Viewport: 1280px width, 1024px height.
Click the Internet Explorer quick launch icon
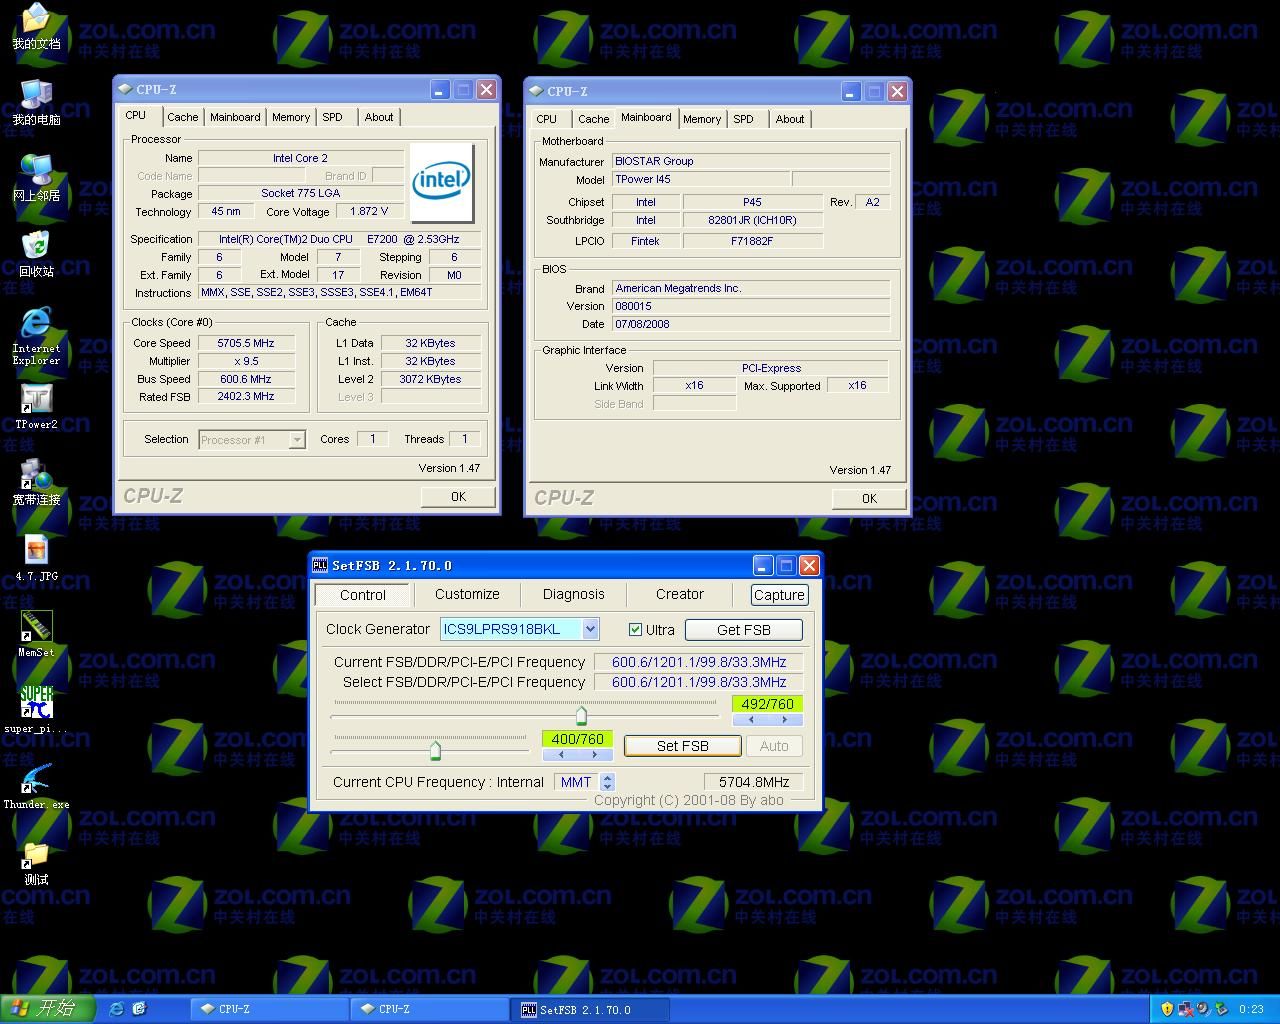click(117, 1009)
